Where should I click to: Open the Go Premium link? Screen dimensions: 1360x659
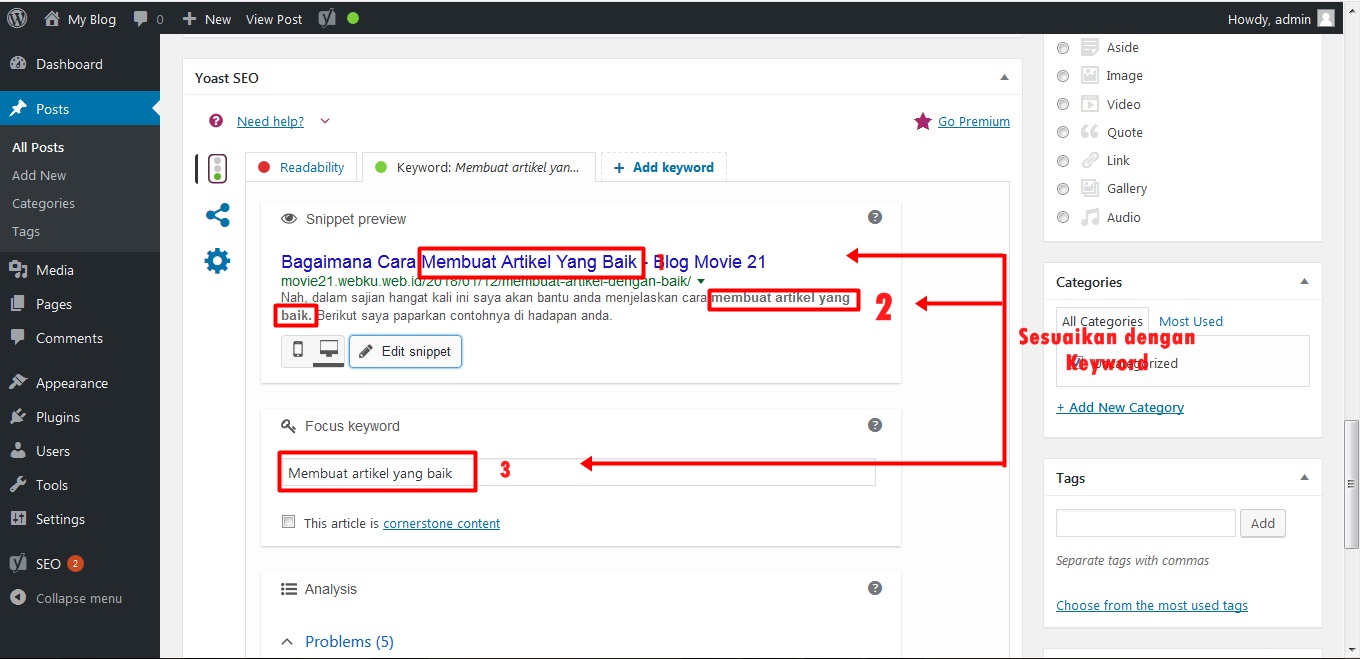tap(974, 121)
